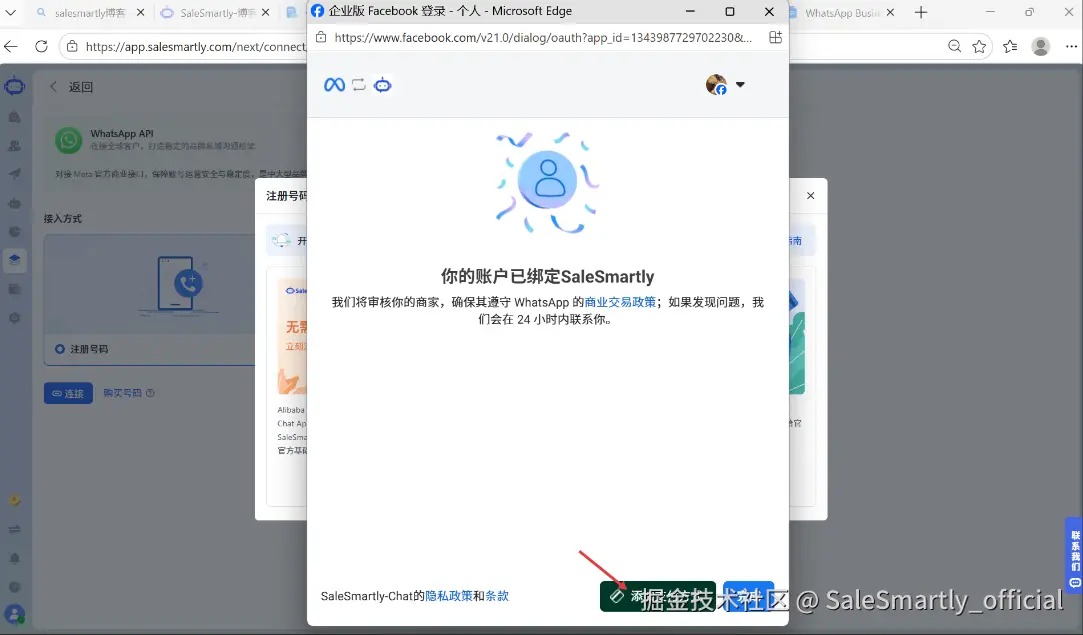Switch to the WhatsApp Busin browser tab
1083x635 pixels.
(x=834, y=12)
